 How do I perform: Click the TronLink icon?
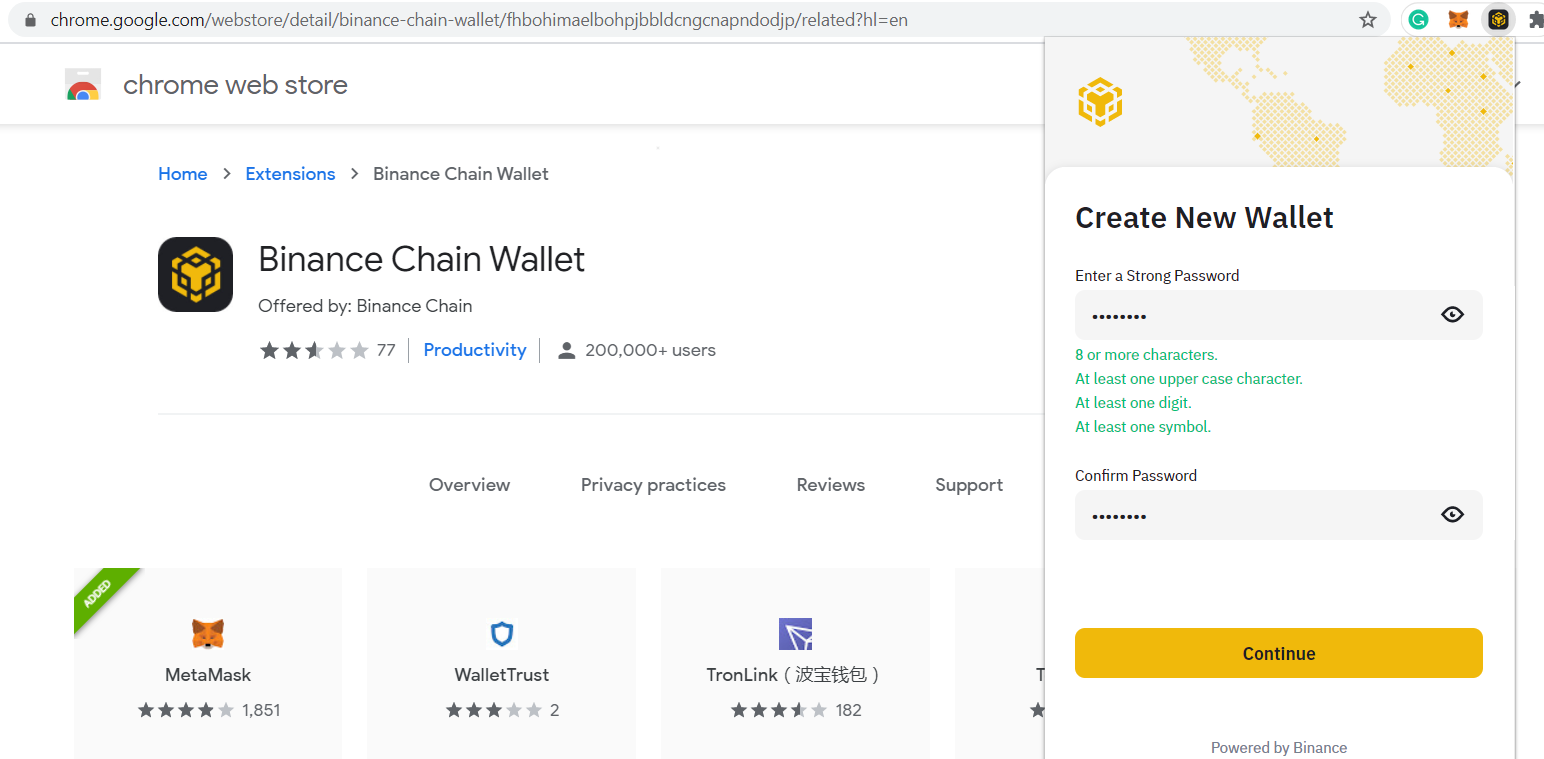coord(795,634)
